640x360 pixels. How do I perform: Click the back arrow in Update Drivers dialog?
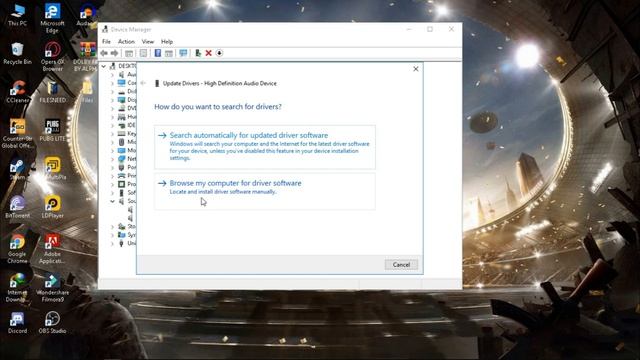click(143, 83)
